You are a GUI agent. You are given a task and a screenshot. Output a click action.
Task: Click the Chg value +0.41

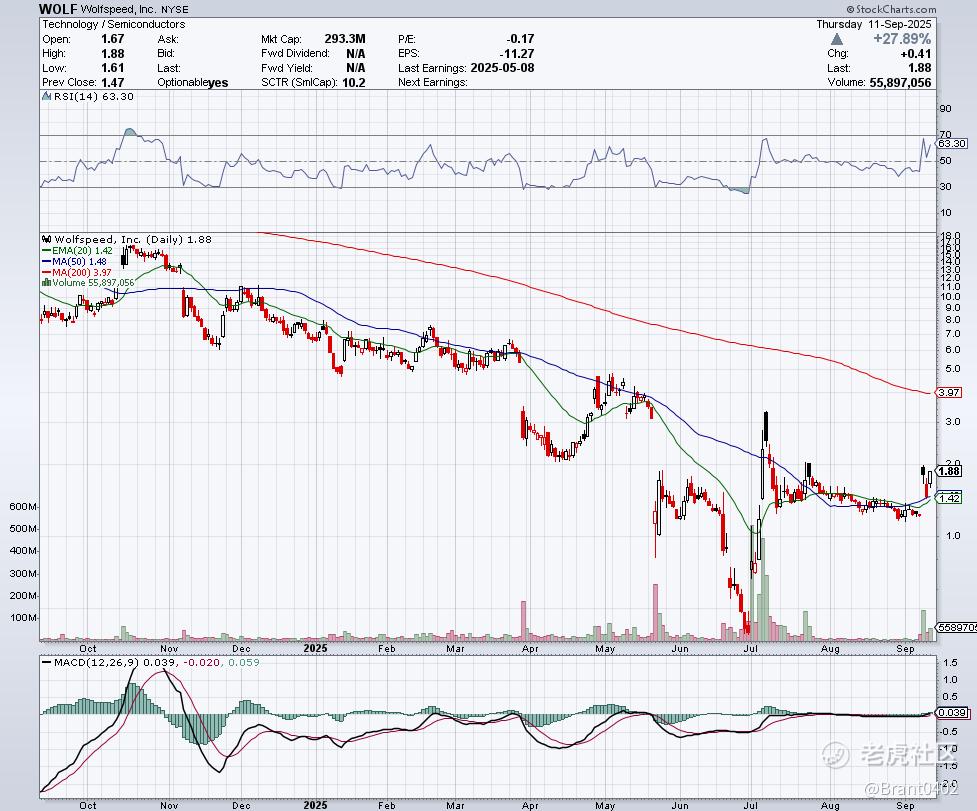[x=916, y=54]
